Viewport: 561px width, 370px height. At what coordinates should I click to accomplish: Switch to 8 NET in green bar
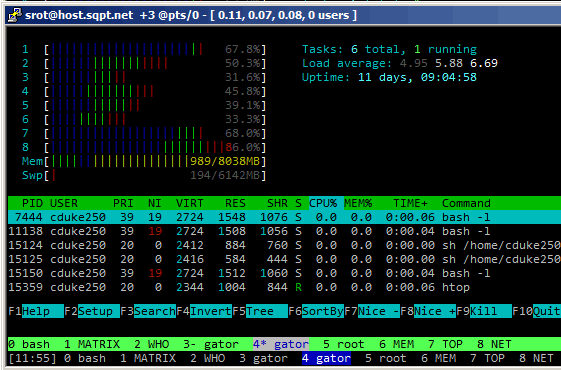pyautogui.click(x=494, y=344)
